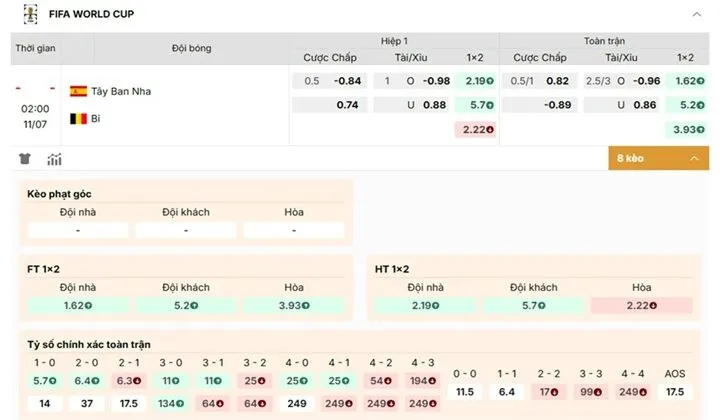The image size is (720, 420).
Task: Click 2.19 odds in top table Hiệp 1 column
Action: pos(476,81)
